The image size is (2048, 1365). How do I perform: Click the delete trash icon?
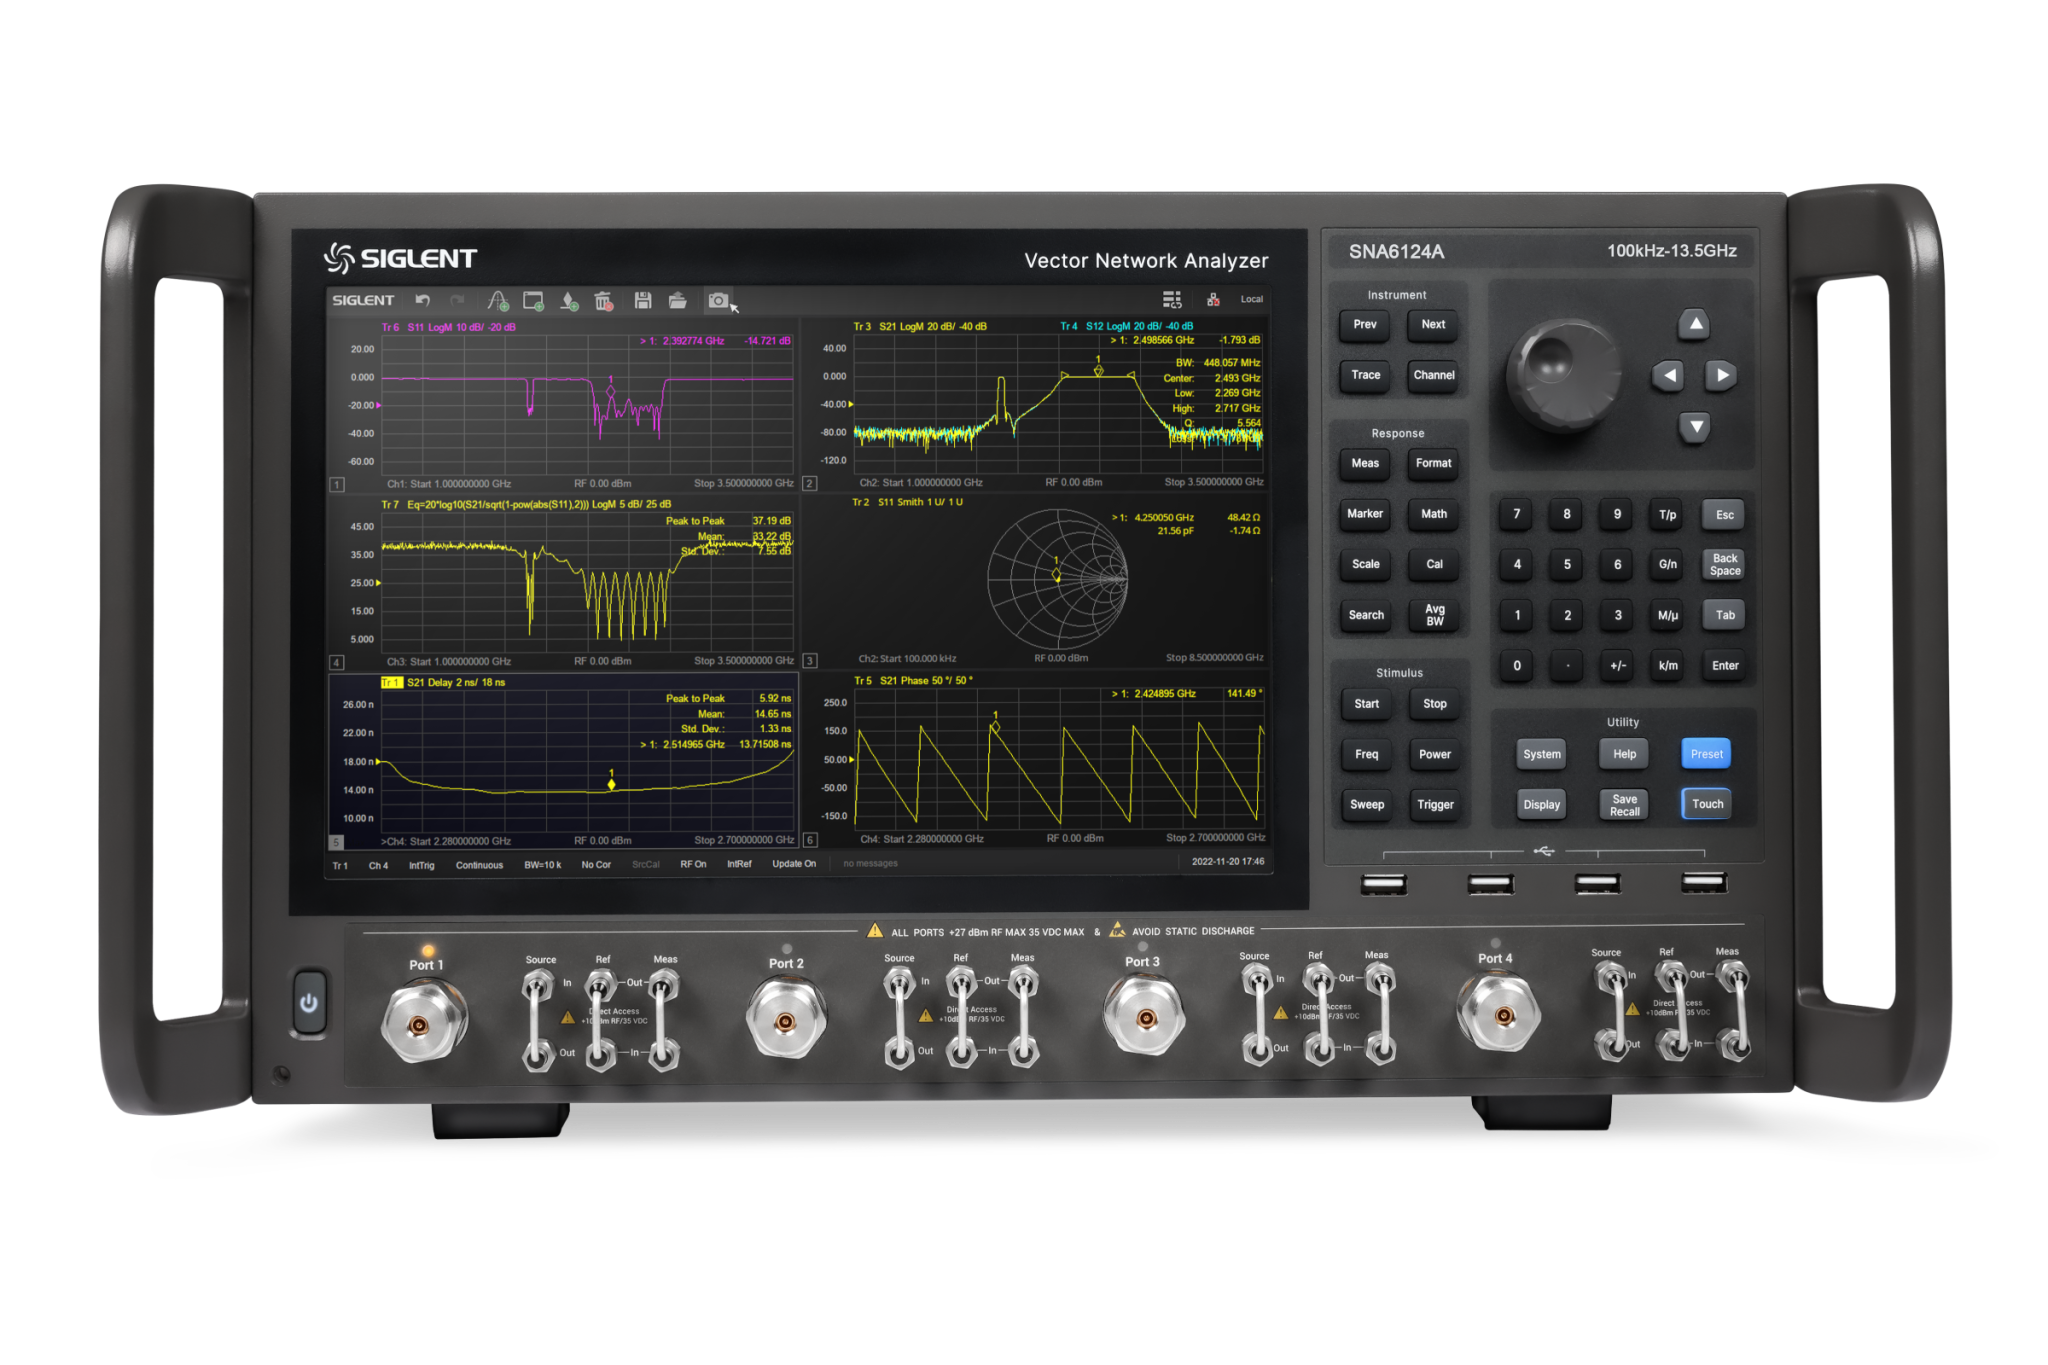pos(604,300)
